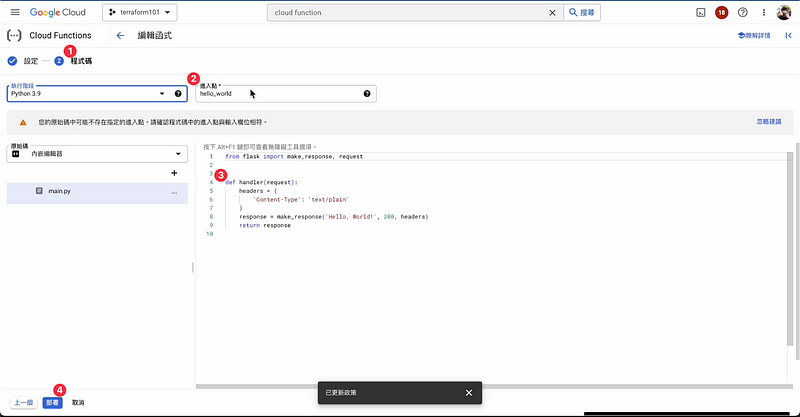
Task: Open the user account avatar
Action: click(x=784, y=12)
